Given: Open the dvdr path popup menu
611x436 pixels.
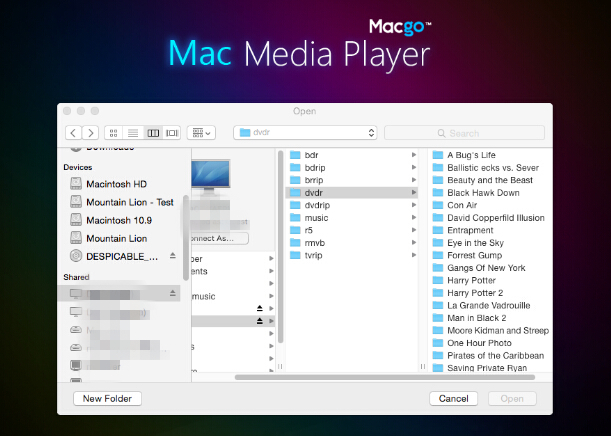Looking at the screenshot, I should pos(305,133).
